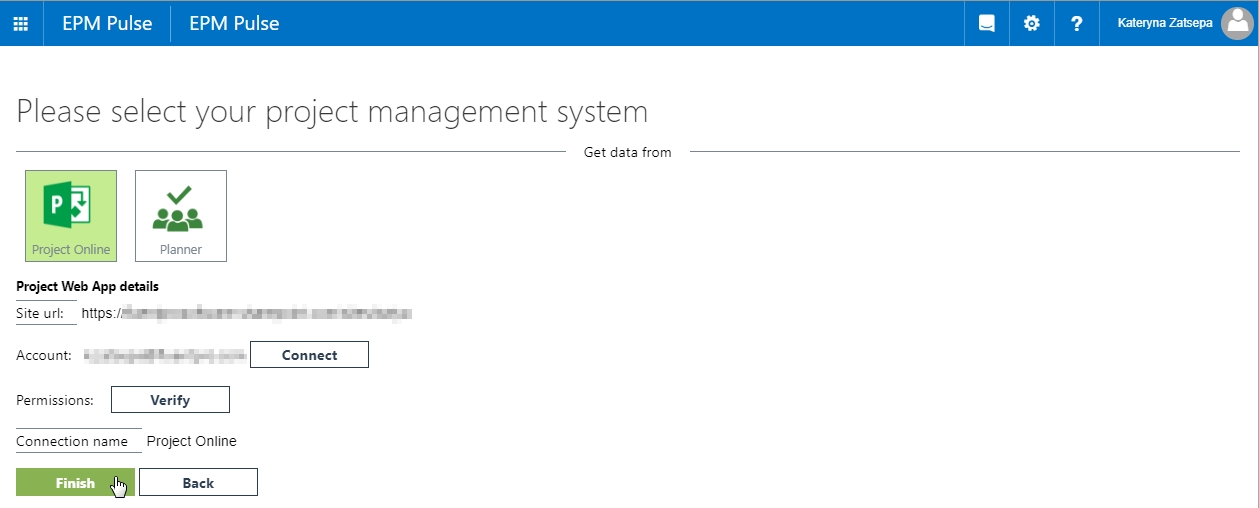This screenshot has height=508, width=1259.
Task: Click the 'Permissions:' label
Action: pos(55,400)
